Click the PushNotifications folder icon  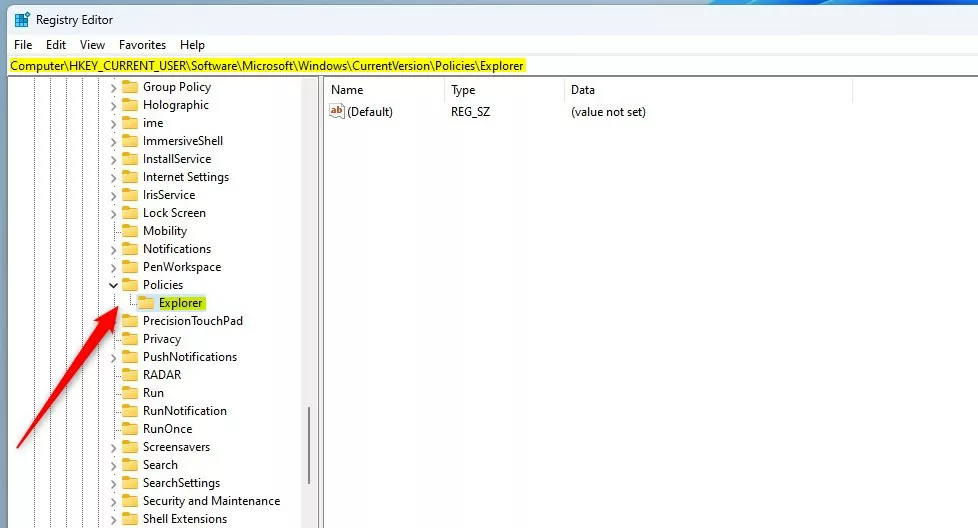(x=130, y=357)
